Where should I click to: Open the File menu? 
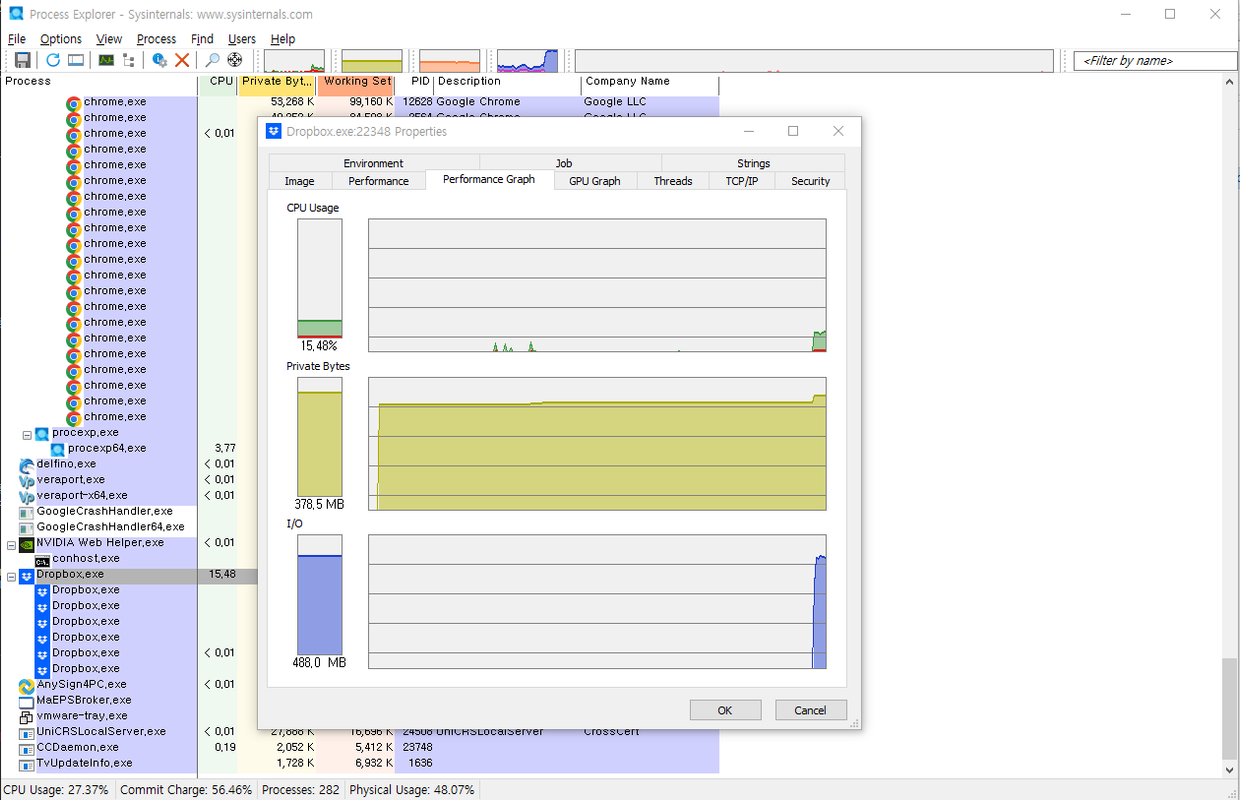click(17, 39)
